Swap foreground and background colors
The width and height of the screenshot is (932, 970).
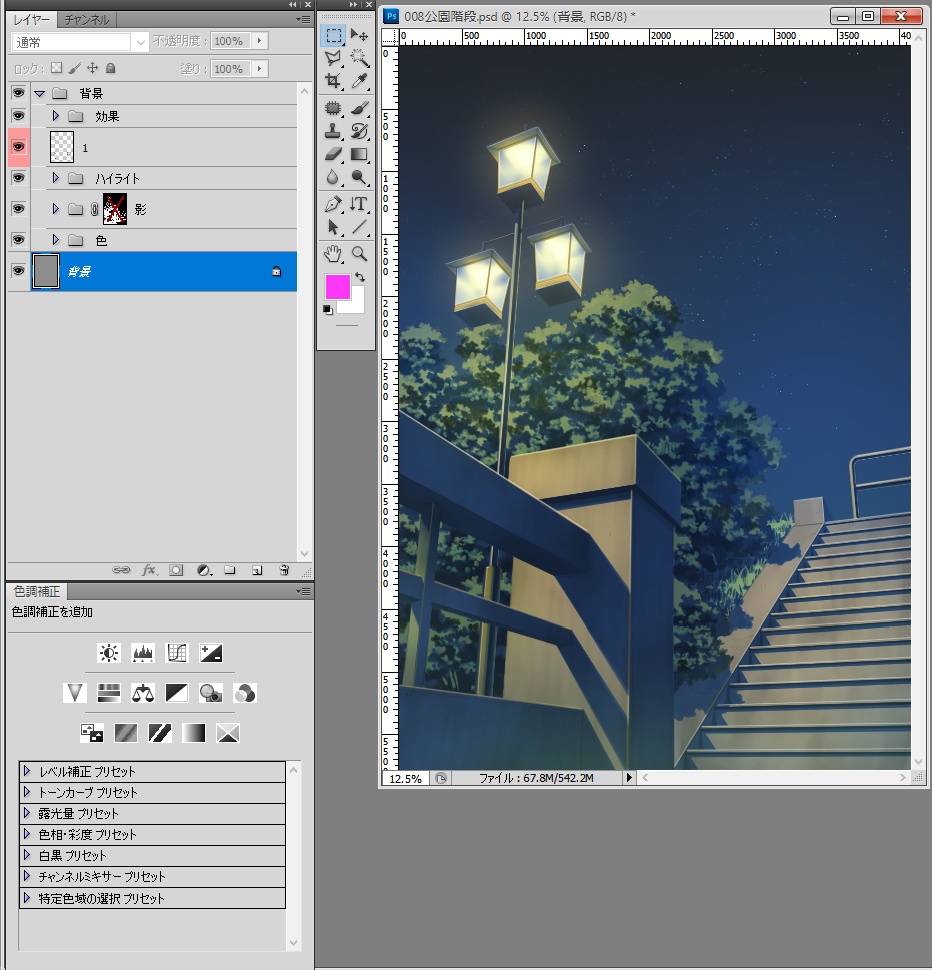[x=361, y=278]
